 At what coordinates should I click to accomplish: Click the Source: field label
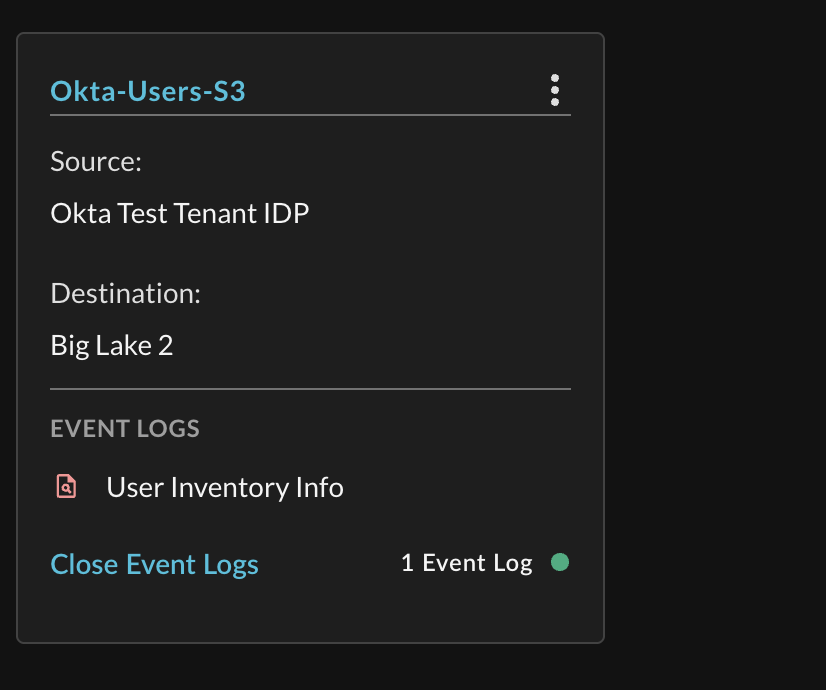pos(96,161)
